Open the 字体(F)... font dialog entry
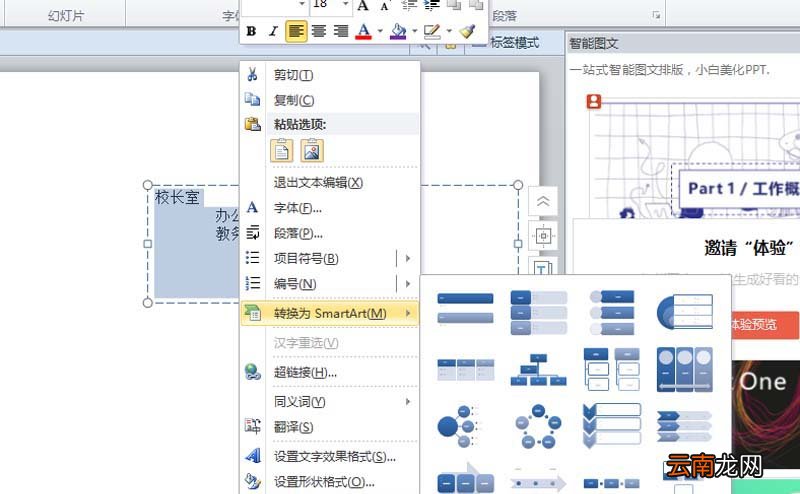This screenshot has width=800, height=494. click(329, 208)
